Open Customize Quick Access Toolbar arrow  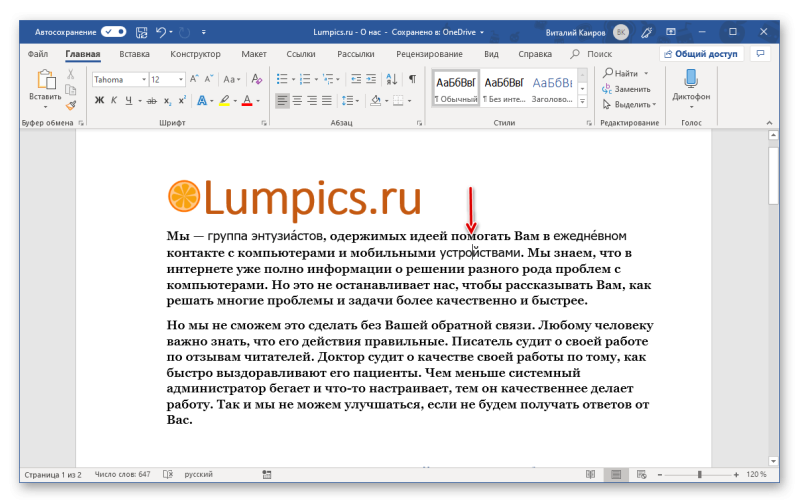[204, 32]
